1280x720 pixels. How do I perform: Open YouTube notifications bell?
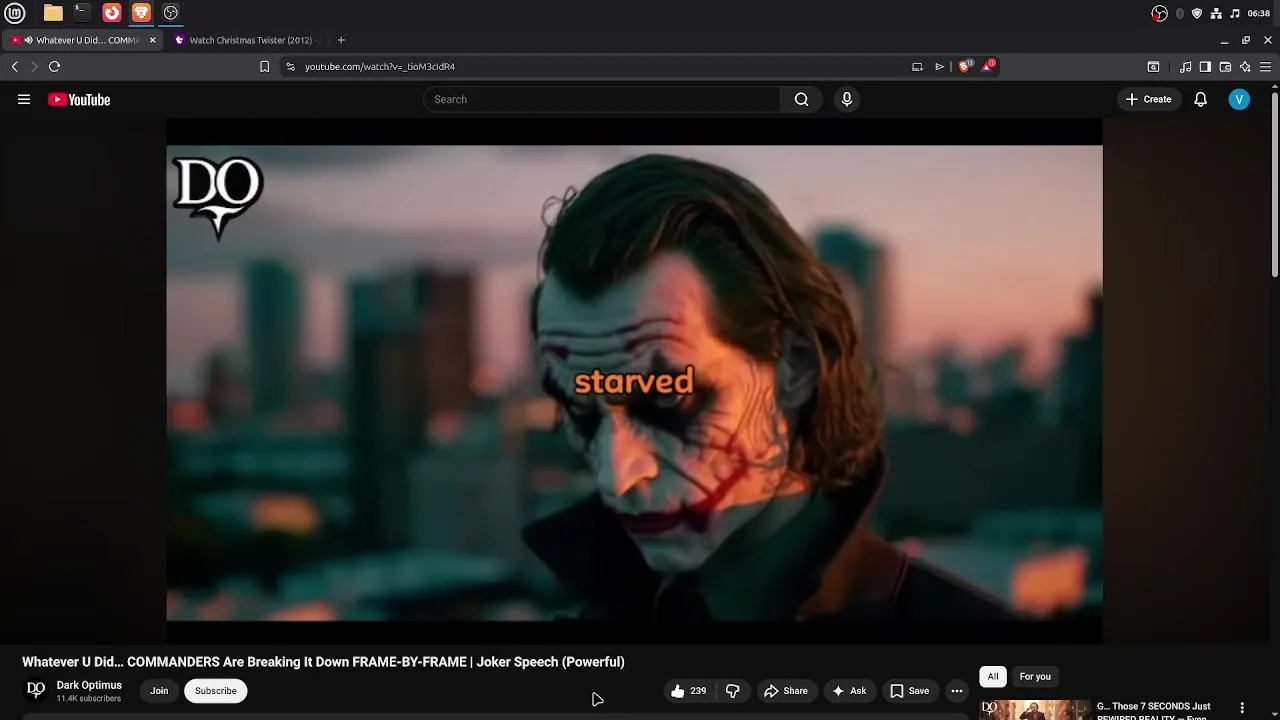click(x=1201, y=99)
